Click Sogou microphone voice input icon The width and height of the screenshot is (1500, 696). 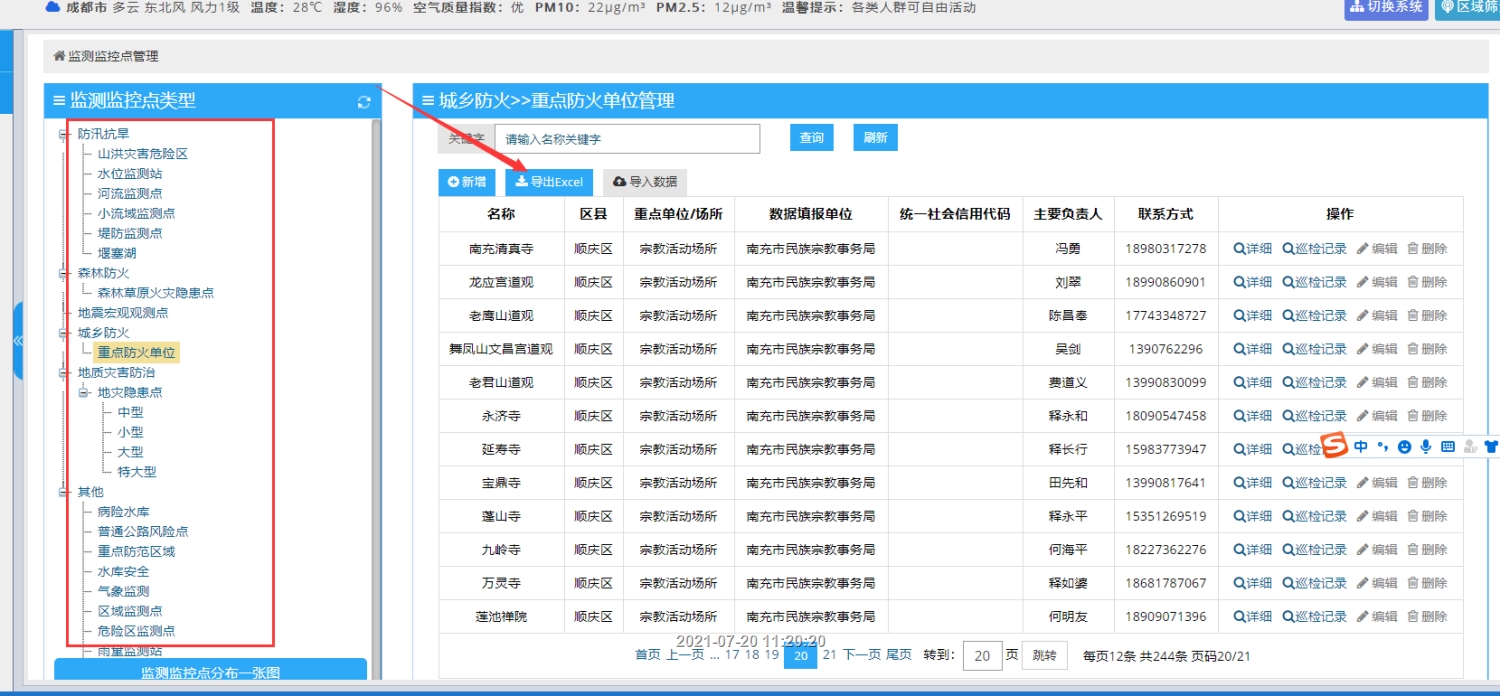(x=1426, y=447)
